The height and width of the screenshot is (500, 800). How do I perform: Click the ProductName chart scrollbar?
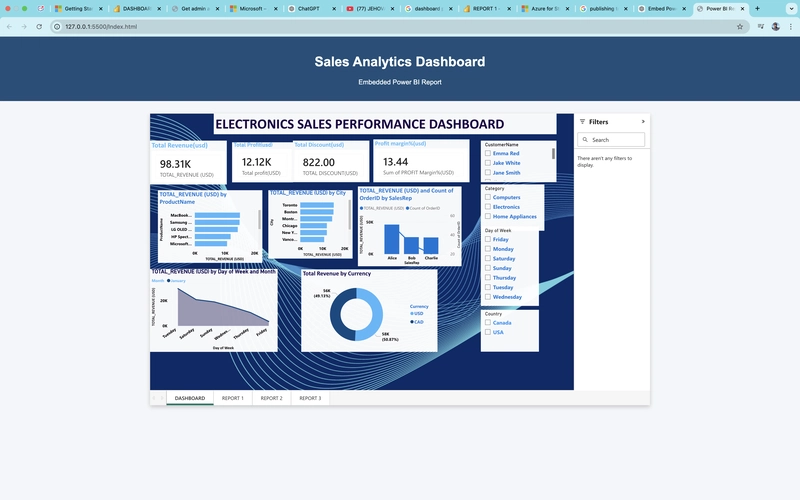pyautogui.click(x=259, y=219)
